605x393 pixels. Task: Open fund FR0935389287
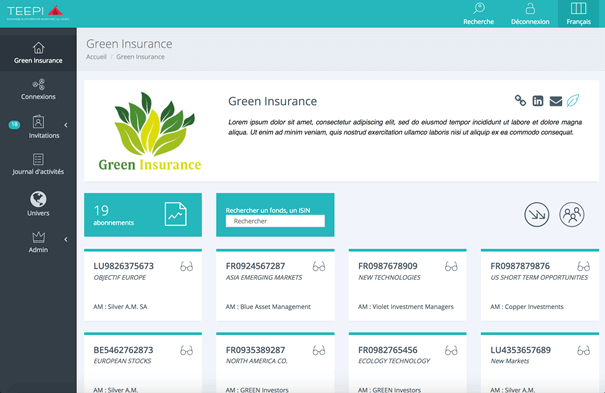point(255,350)
